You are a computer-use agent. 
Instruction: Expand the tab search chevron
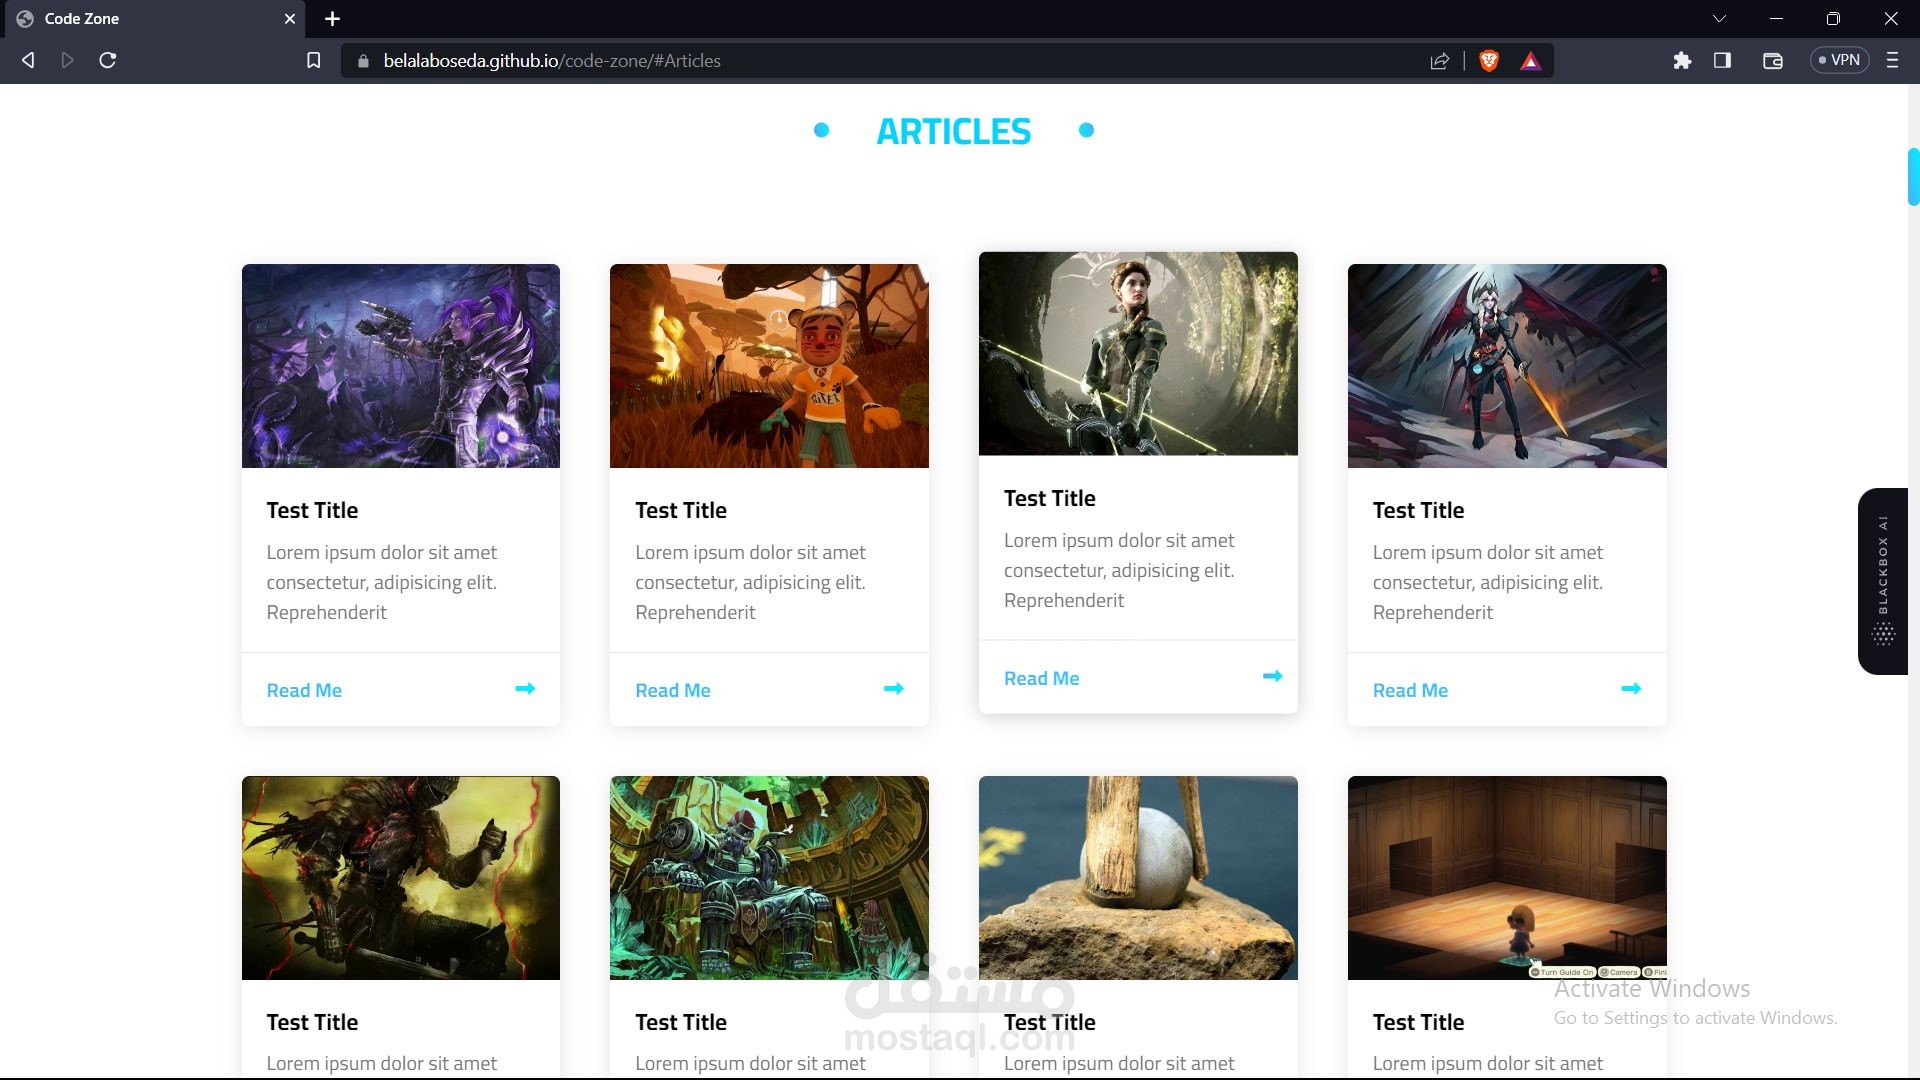tap(1719, 19)
